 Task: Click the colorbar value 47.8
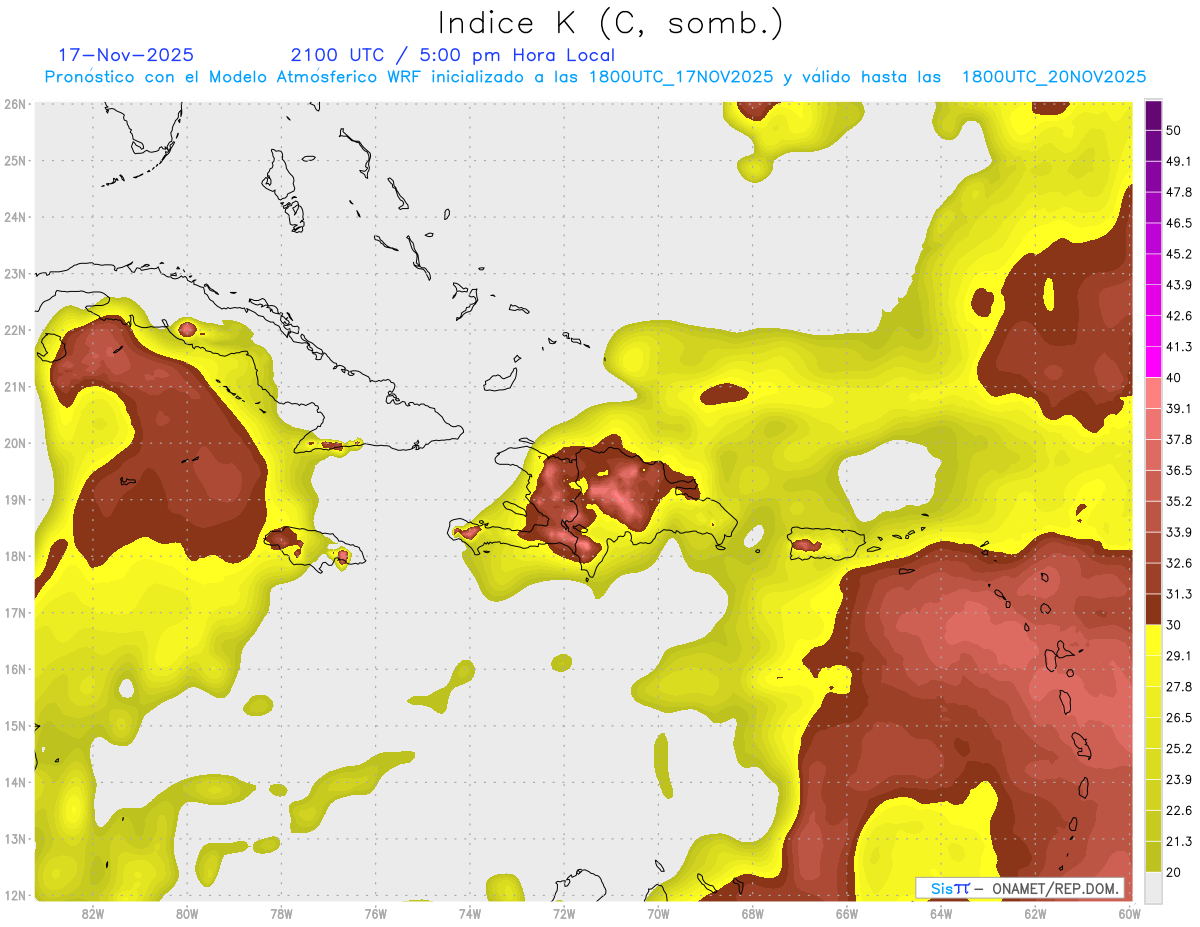1179,192
